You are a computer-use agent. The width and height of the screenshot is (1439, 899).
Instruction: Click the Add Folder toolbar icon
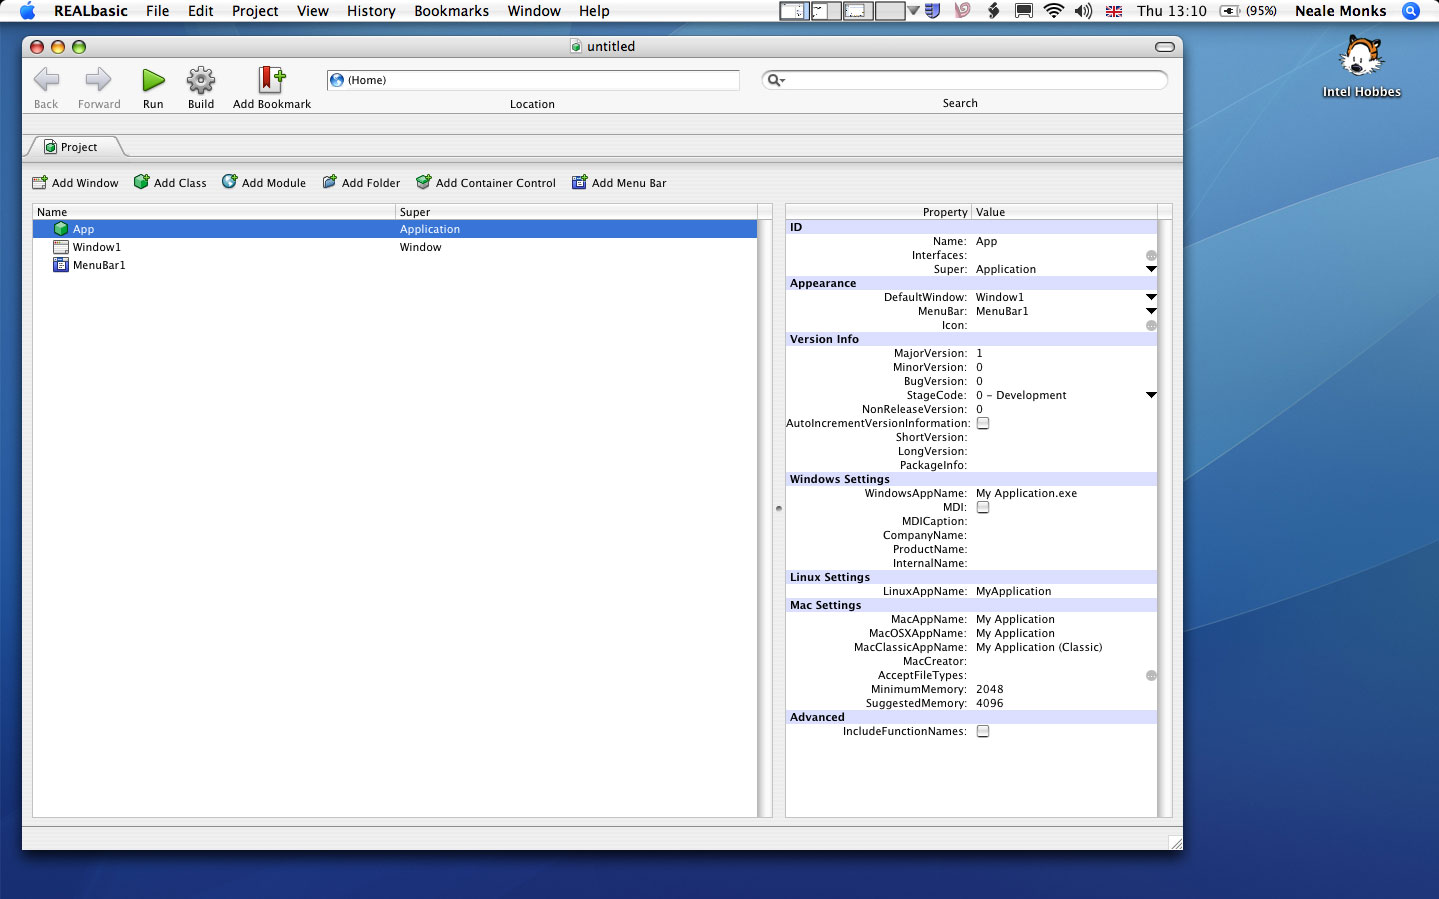(x=330, y=182)
